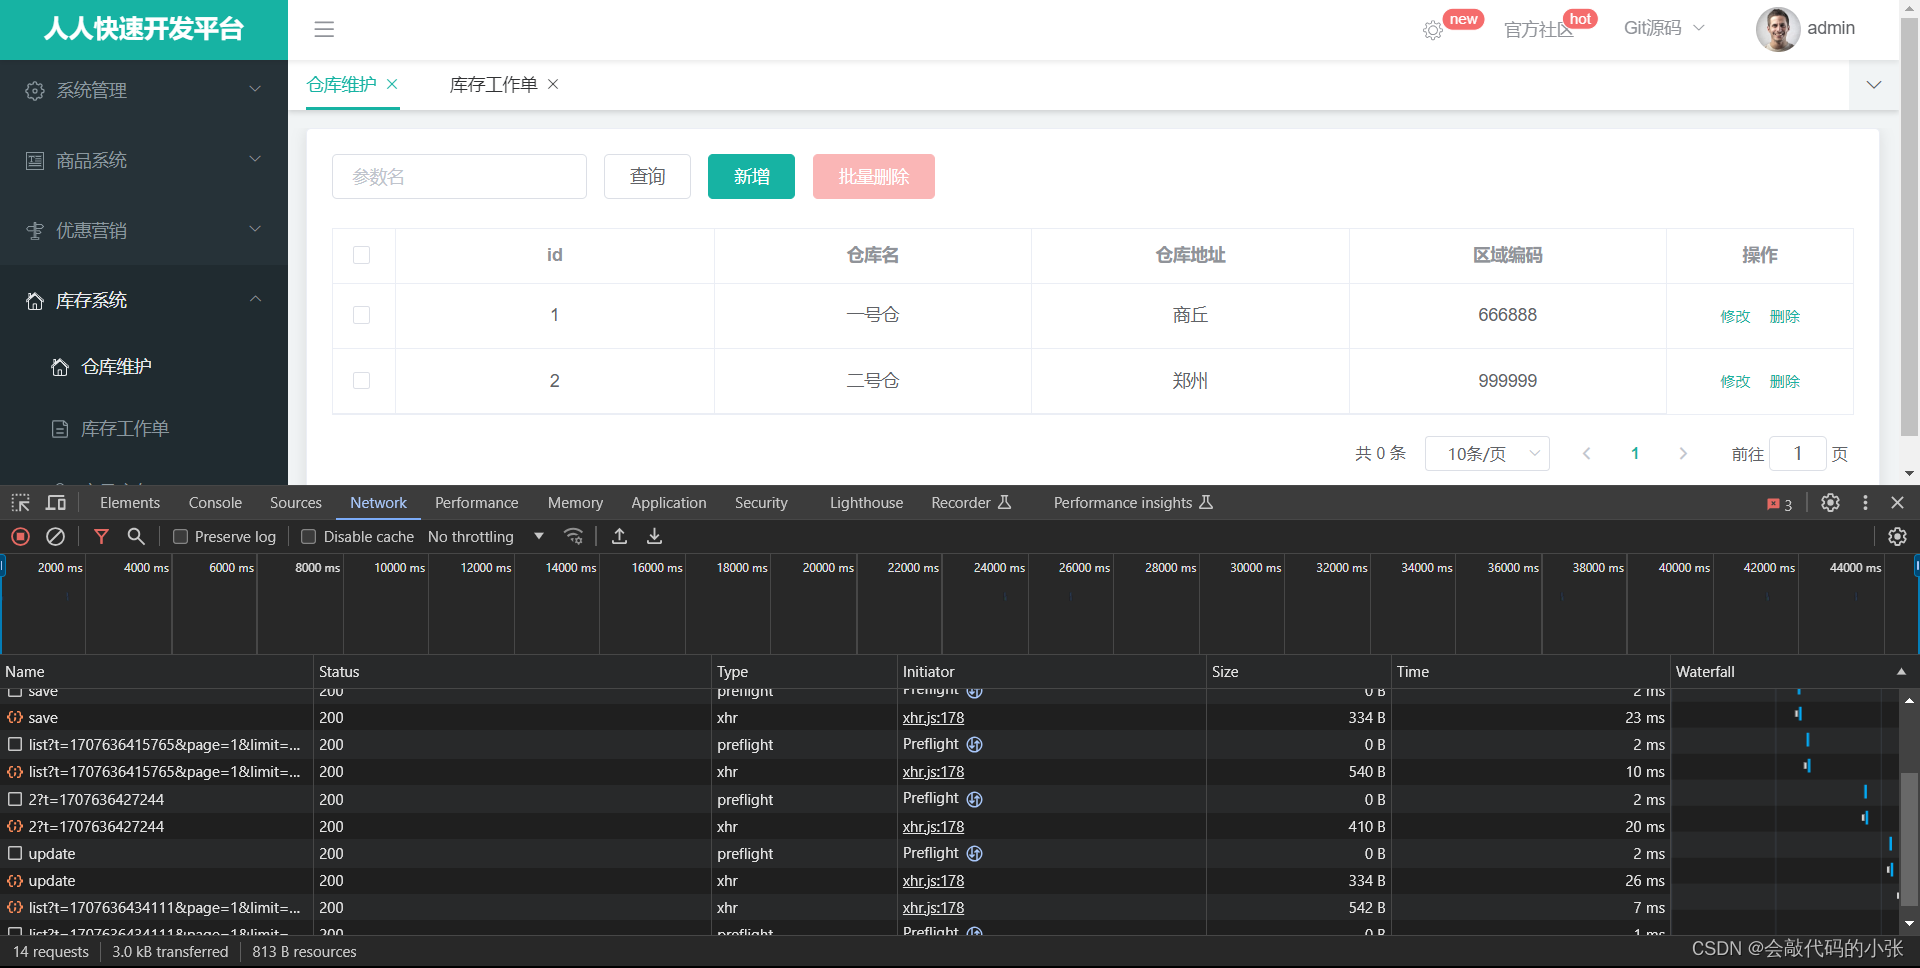
Task: Switch to the Elements tab
Action: [130, 503]
